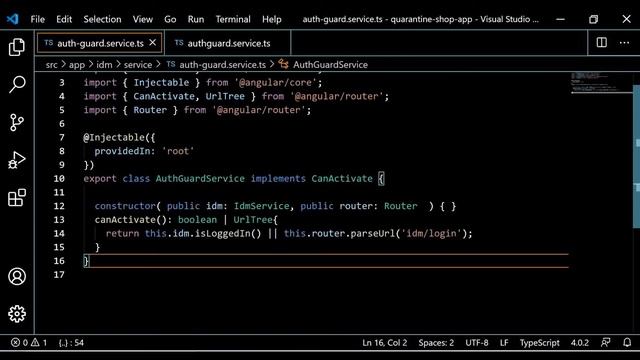
Task: Close the auth-guard.service.ts tab
Action: click(x=153, y=42)
